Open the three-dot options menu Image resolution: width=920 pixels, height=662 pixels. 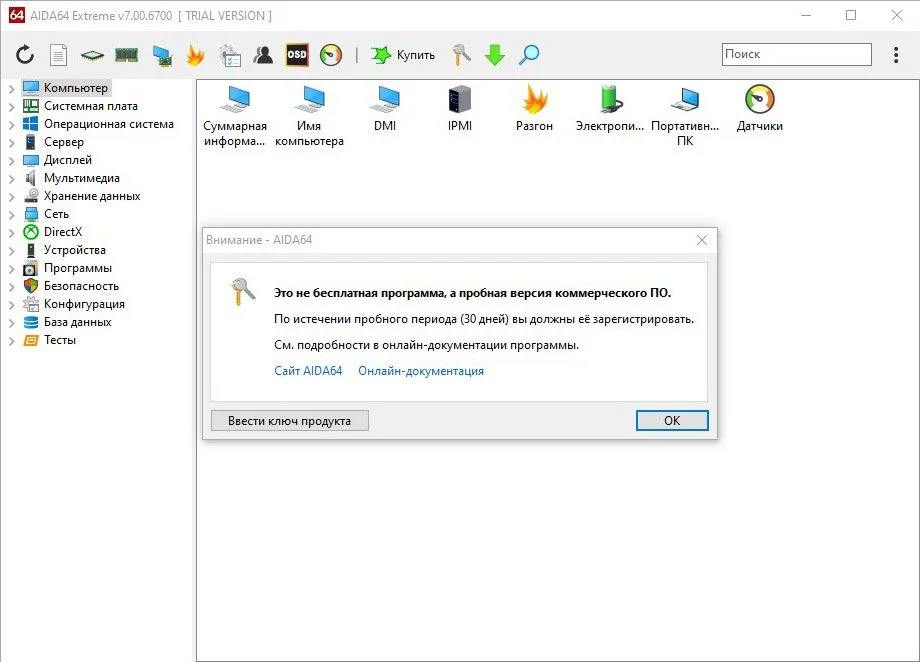[896, 55]
